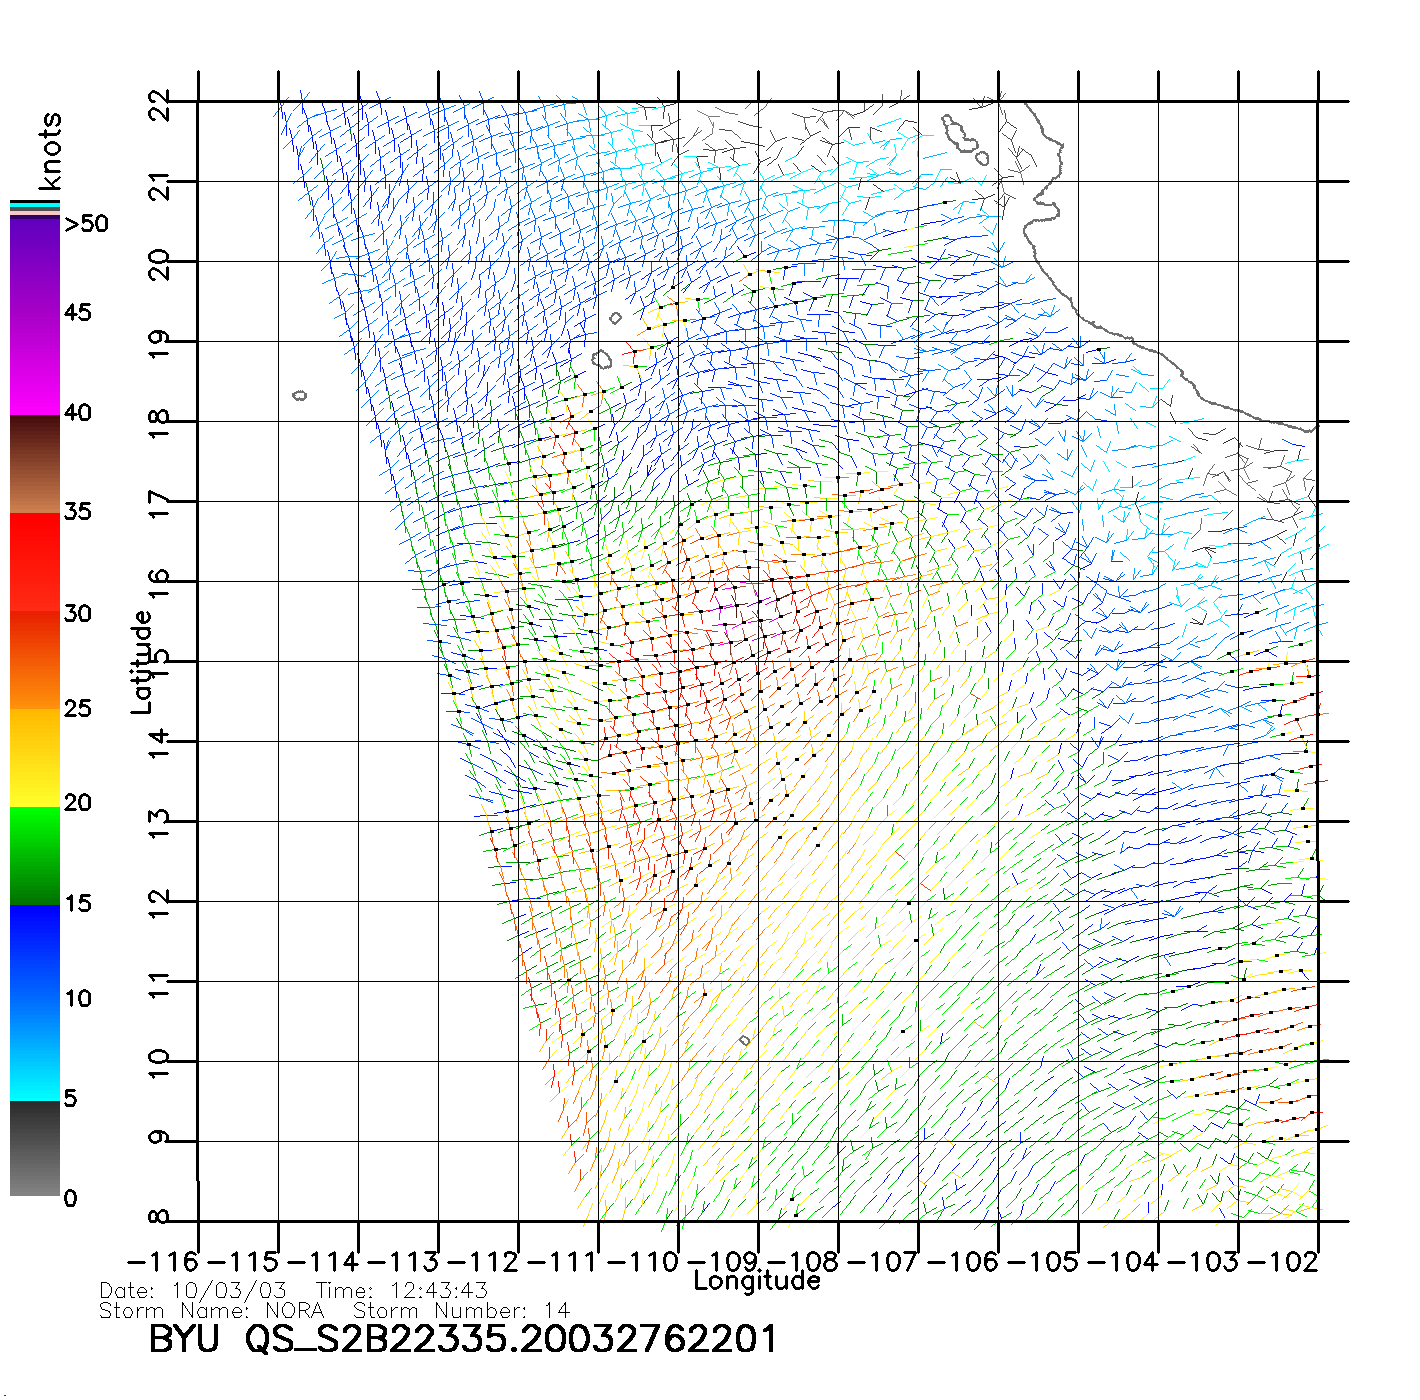
Task: Click the 'knots' legend unit label
Action: [x=50, y=152]
